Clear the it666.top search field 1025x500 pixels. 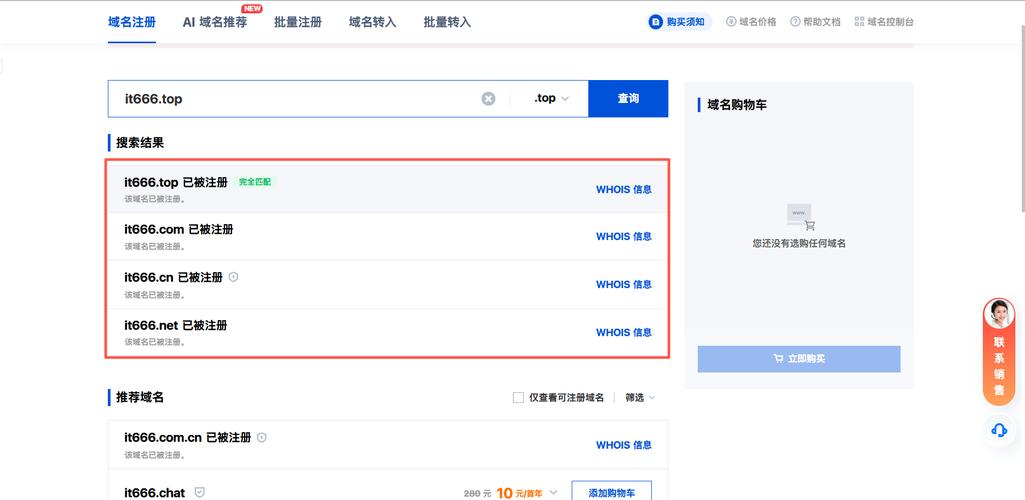[x=488, y=99]
